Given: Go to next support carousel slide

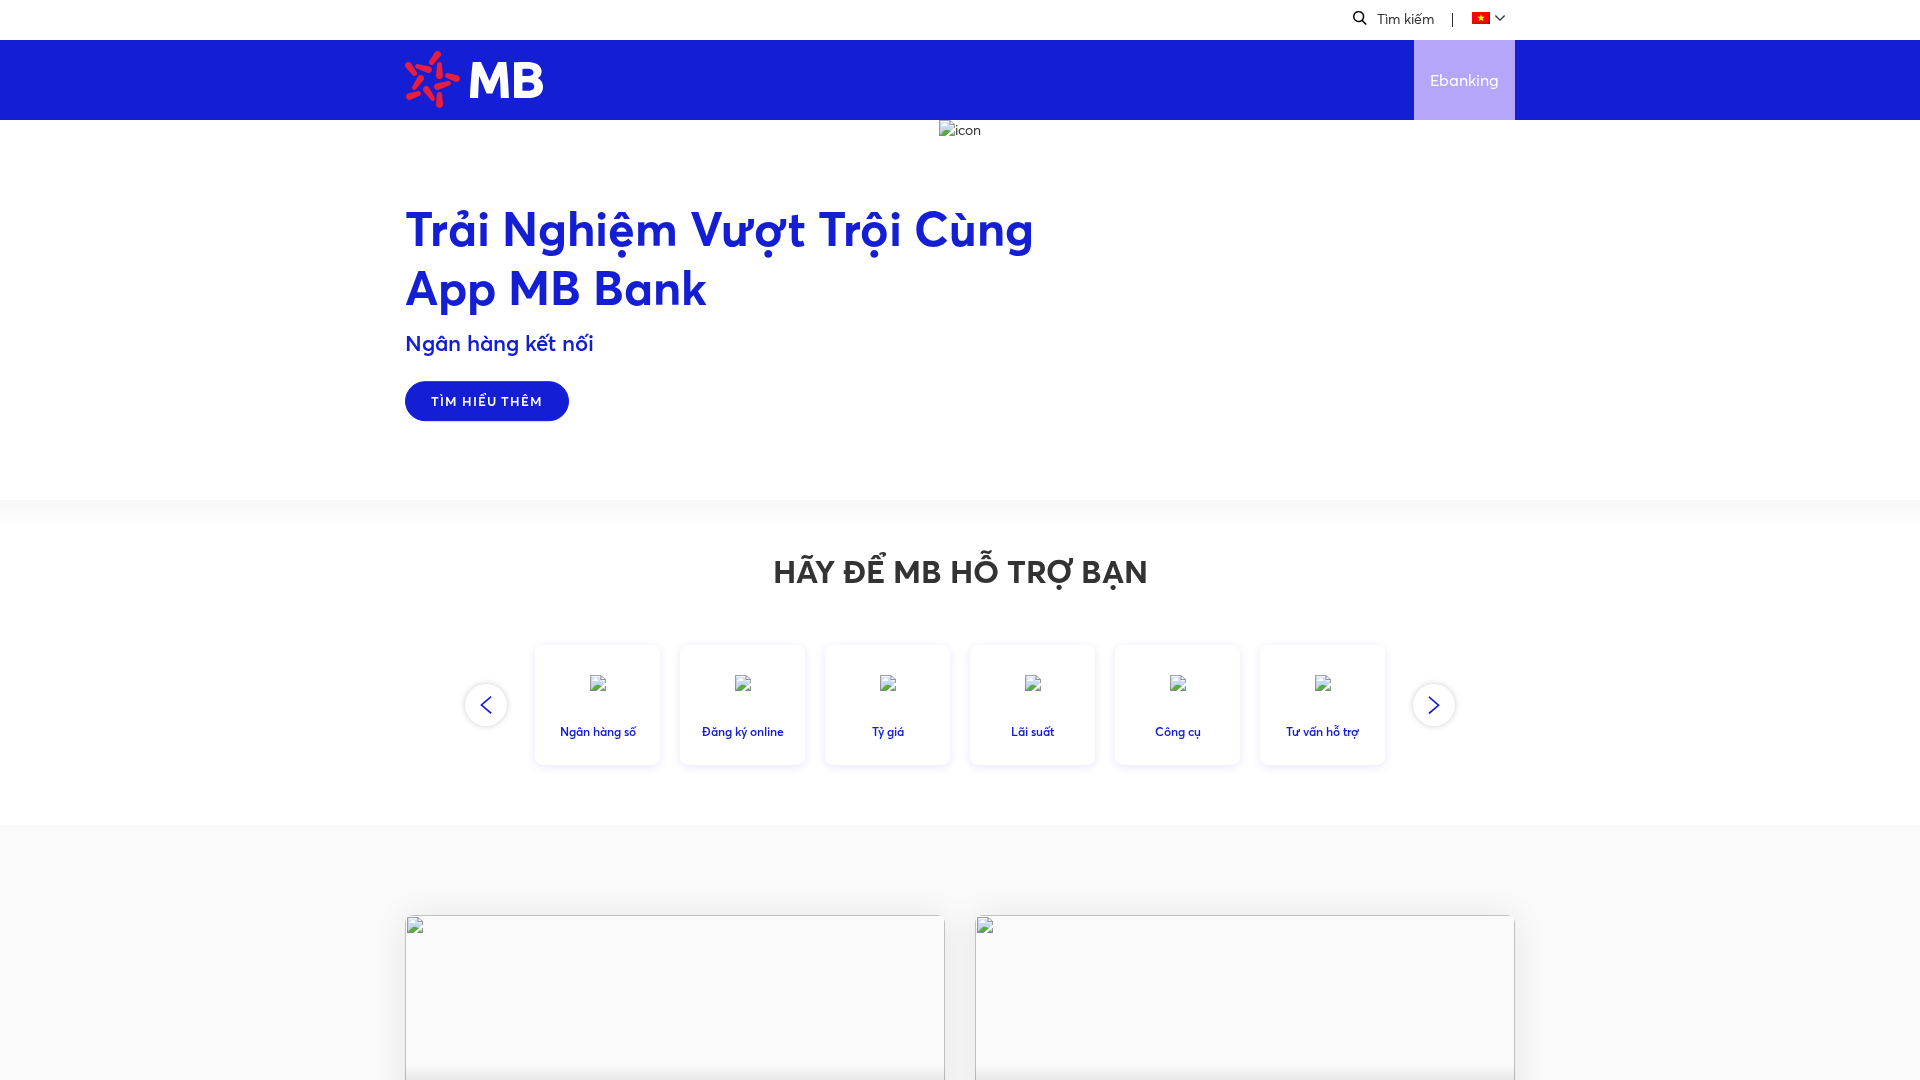Looking at the screenshot, I should 1434,705.
